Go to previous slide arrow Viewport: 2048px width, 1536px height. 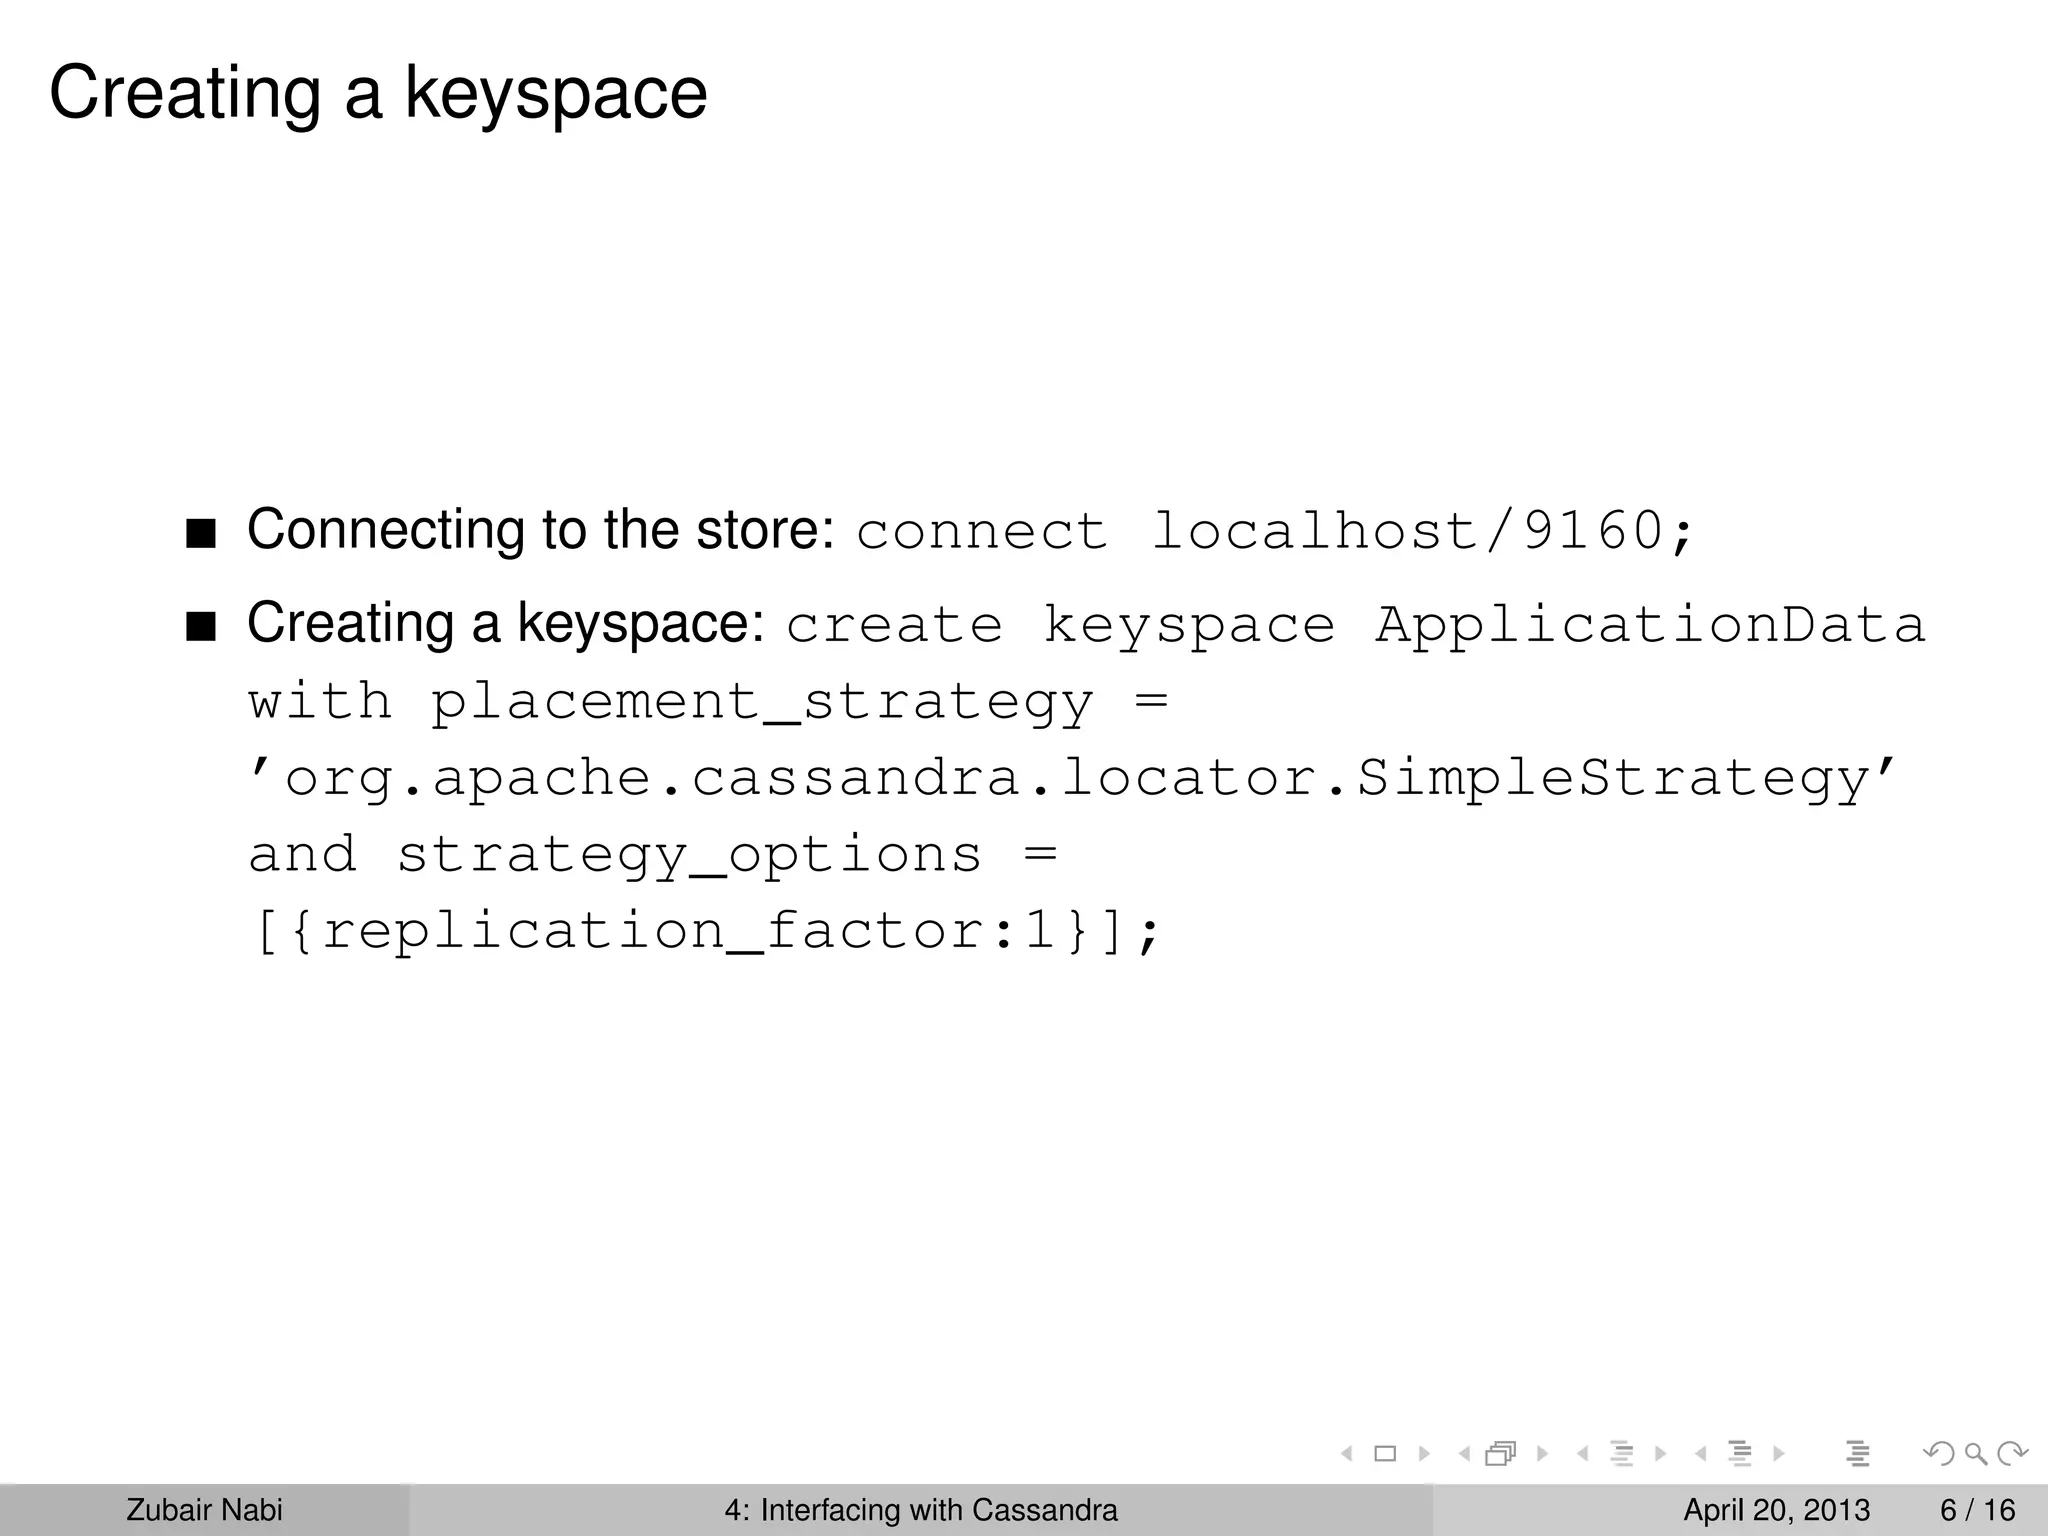click(x=1347, y=1454)
